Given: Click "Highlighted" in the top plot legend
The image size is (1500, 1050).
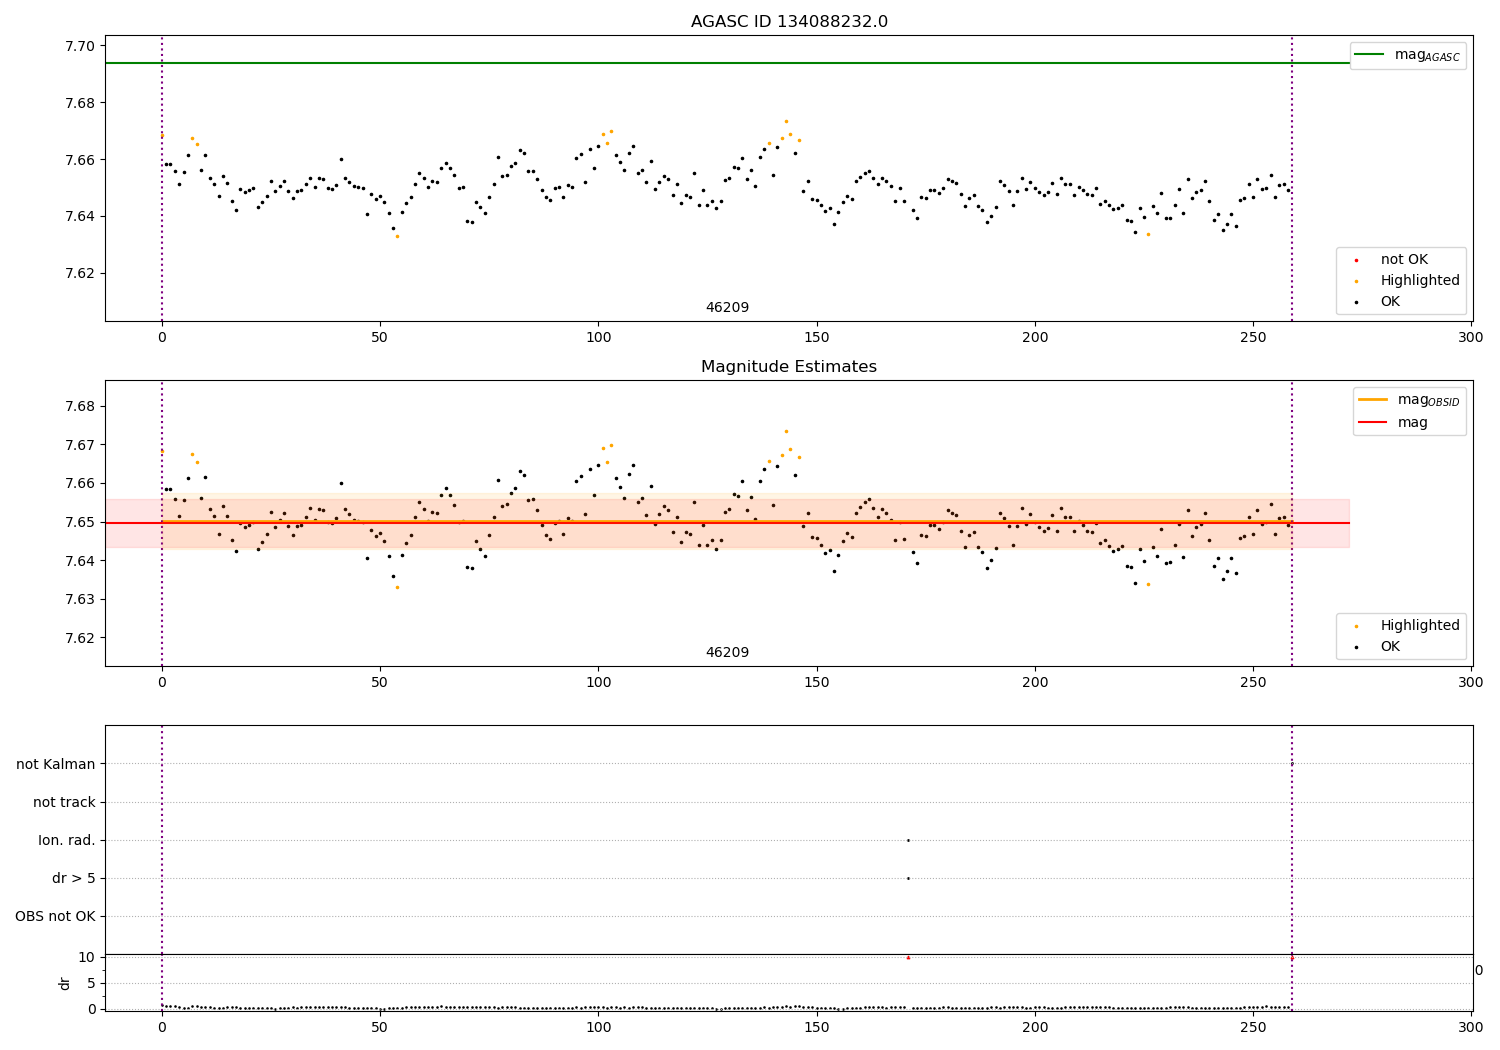Looking at the screenshot, I should pyautogui.click(x=1420, y=281).
